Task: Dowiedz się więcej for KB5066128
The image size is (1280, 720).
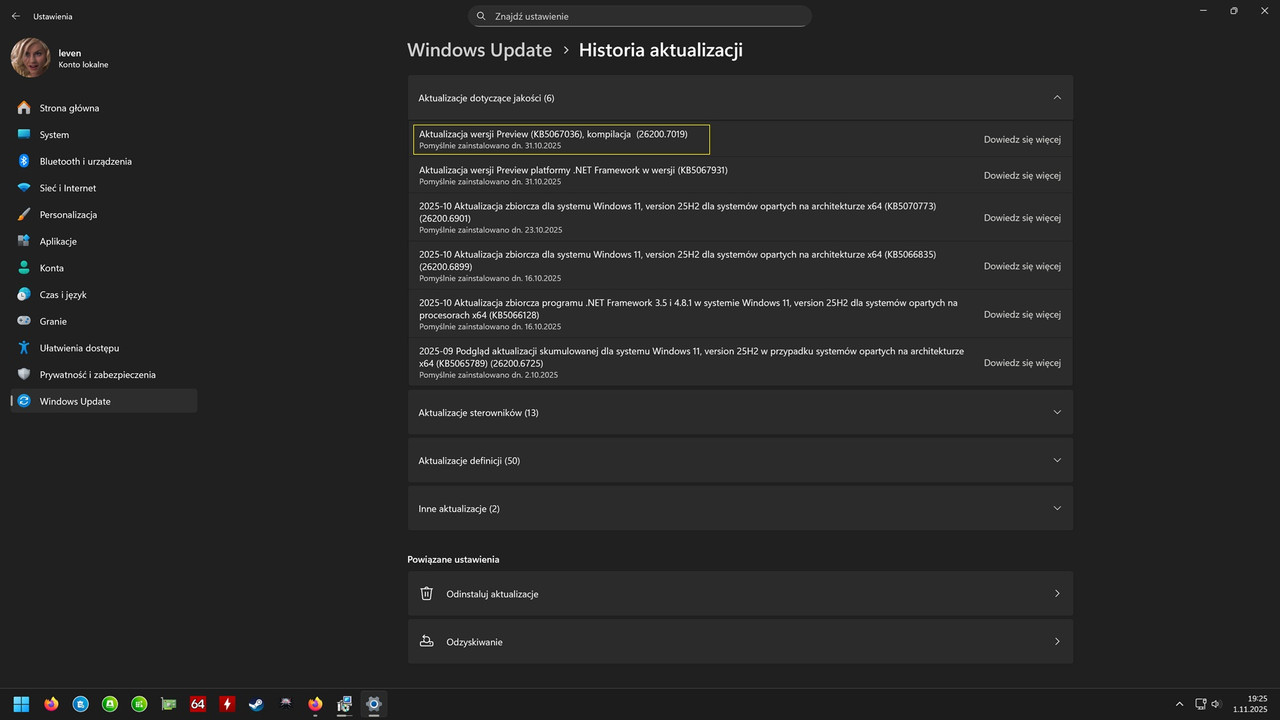Action: click(x=1022, y=314)
